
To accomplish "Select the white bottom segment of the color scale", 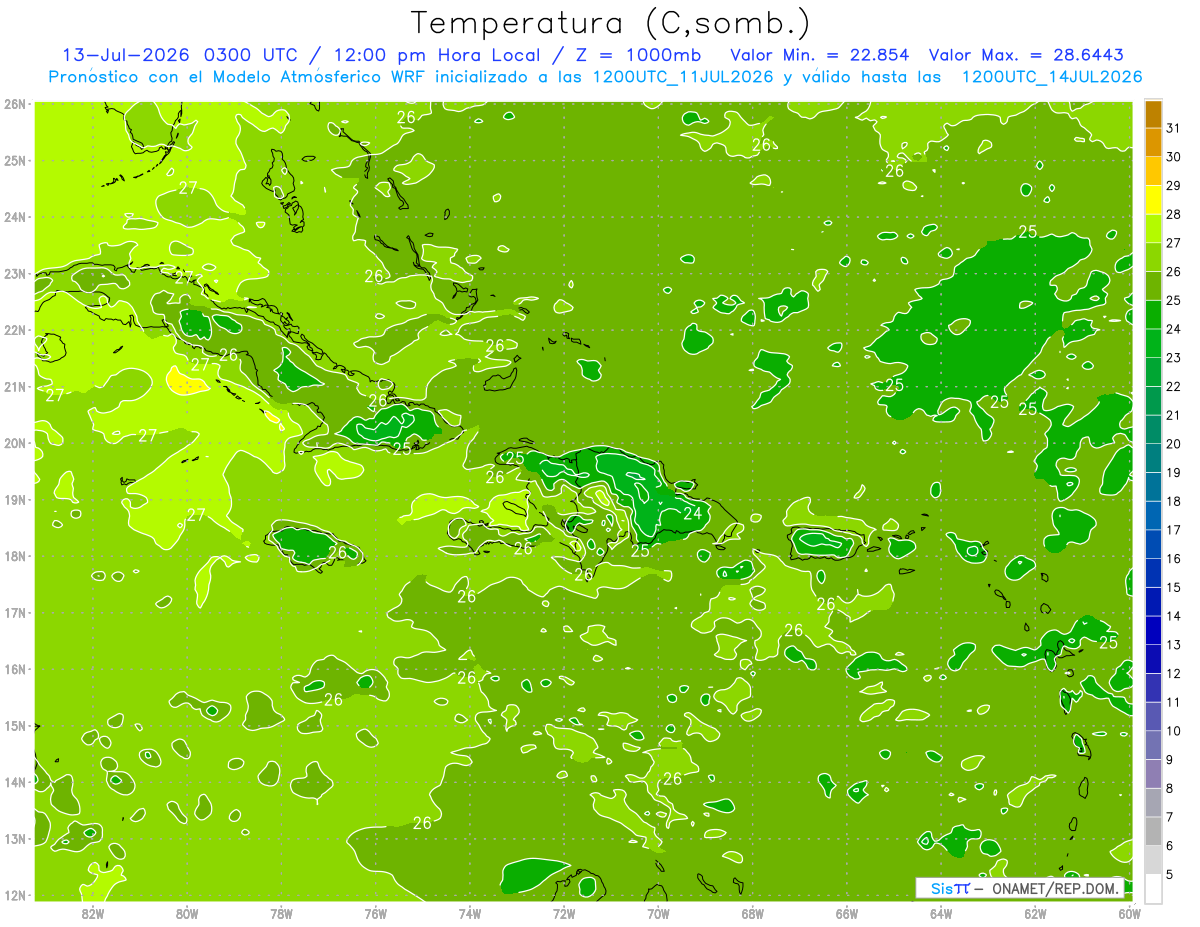I will click(1153, 888).
